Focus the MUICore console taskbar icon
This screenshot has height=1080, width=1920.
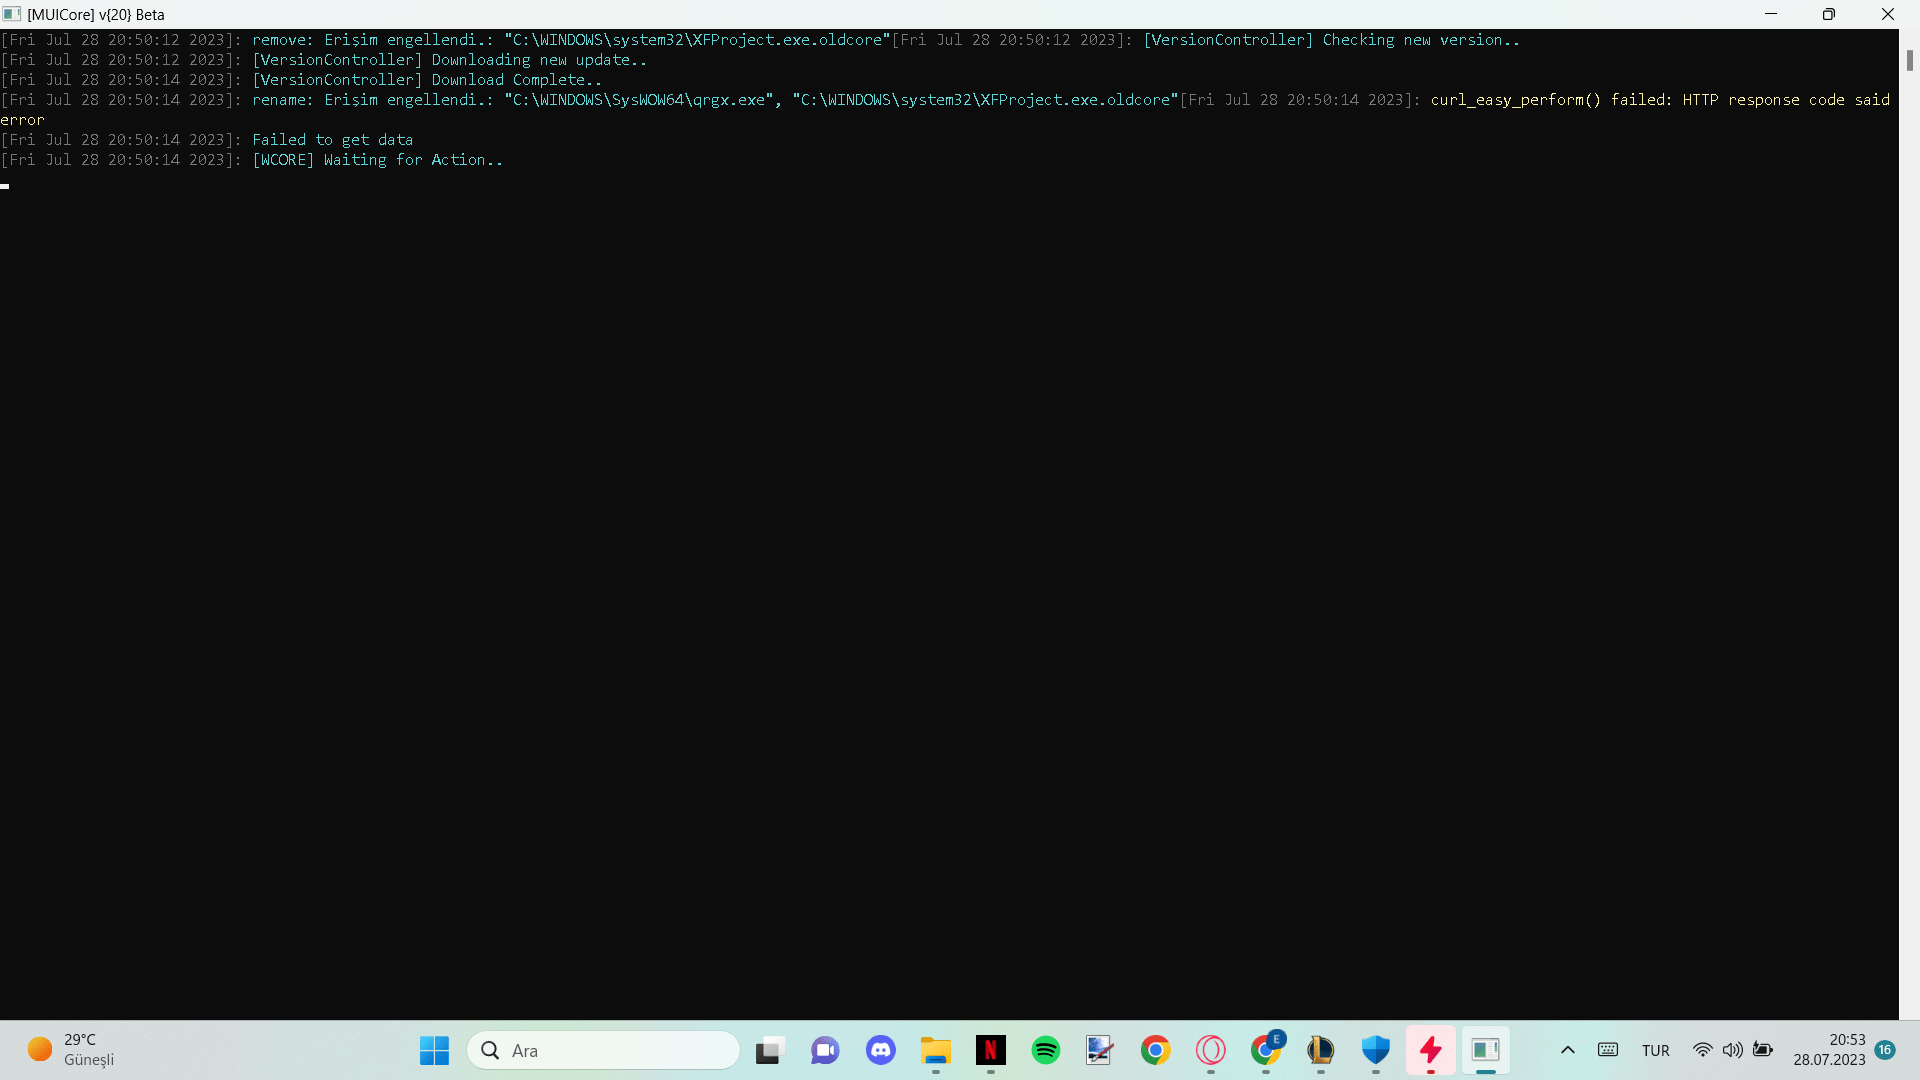click(1486, 1050)
